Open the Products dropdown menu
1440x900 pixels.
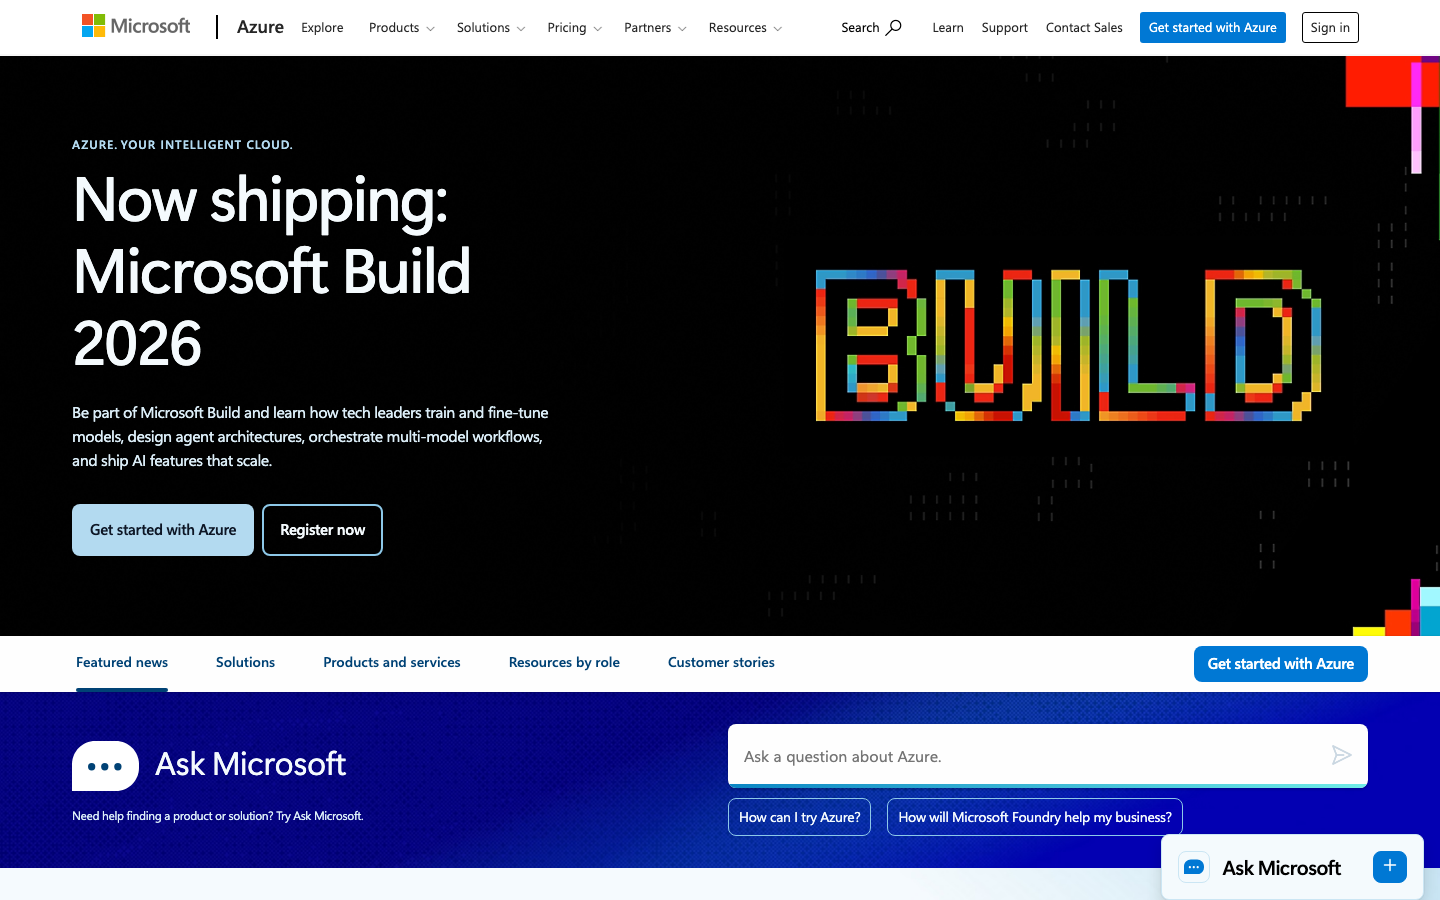tap(402, 27)
